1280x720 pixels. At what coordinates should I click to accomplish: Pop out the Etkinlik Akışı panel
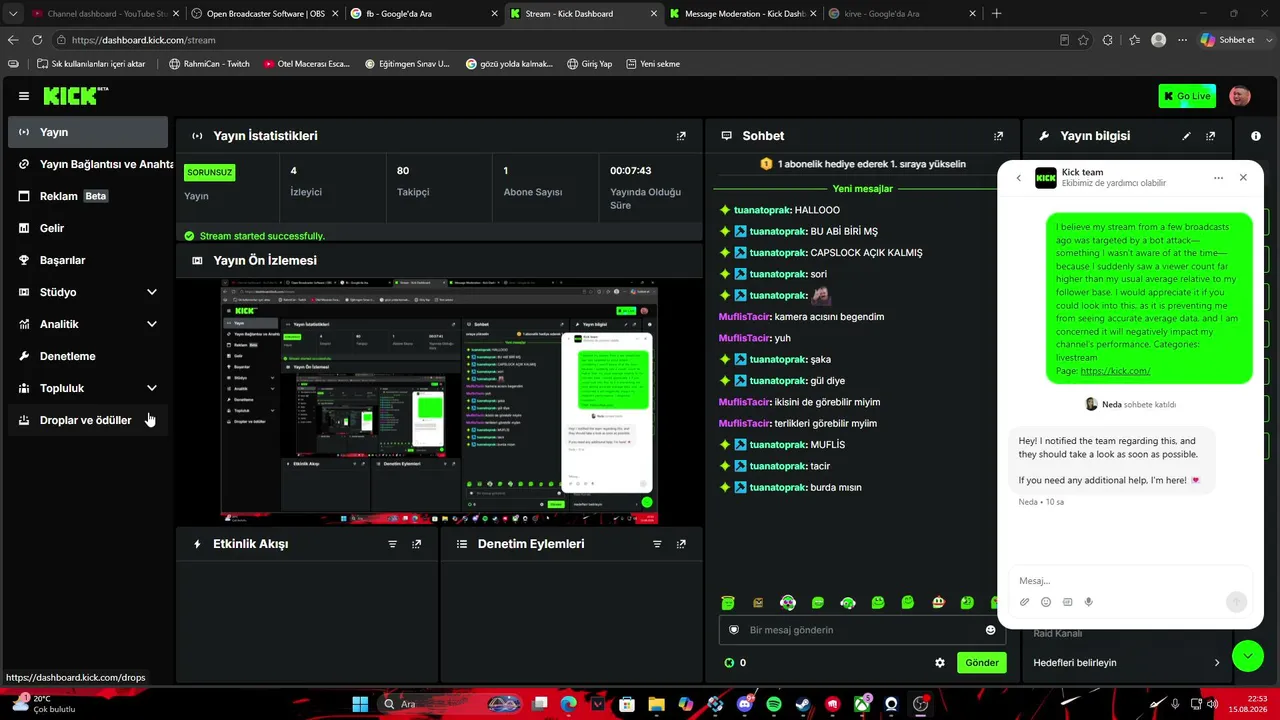point(416,544)
